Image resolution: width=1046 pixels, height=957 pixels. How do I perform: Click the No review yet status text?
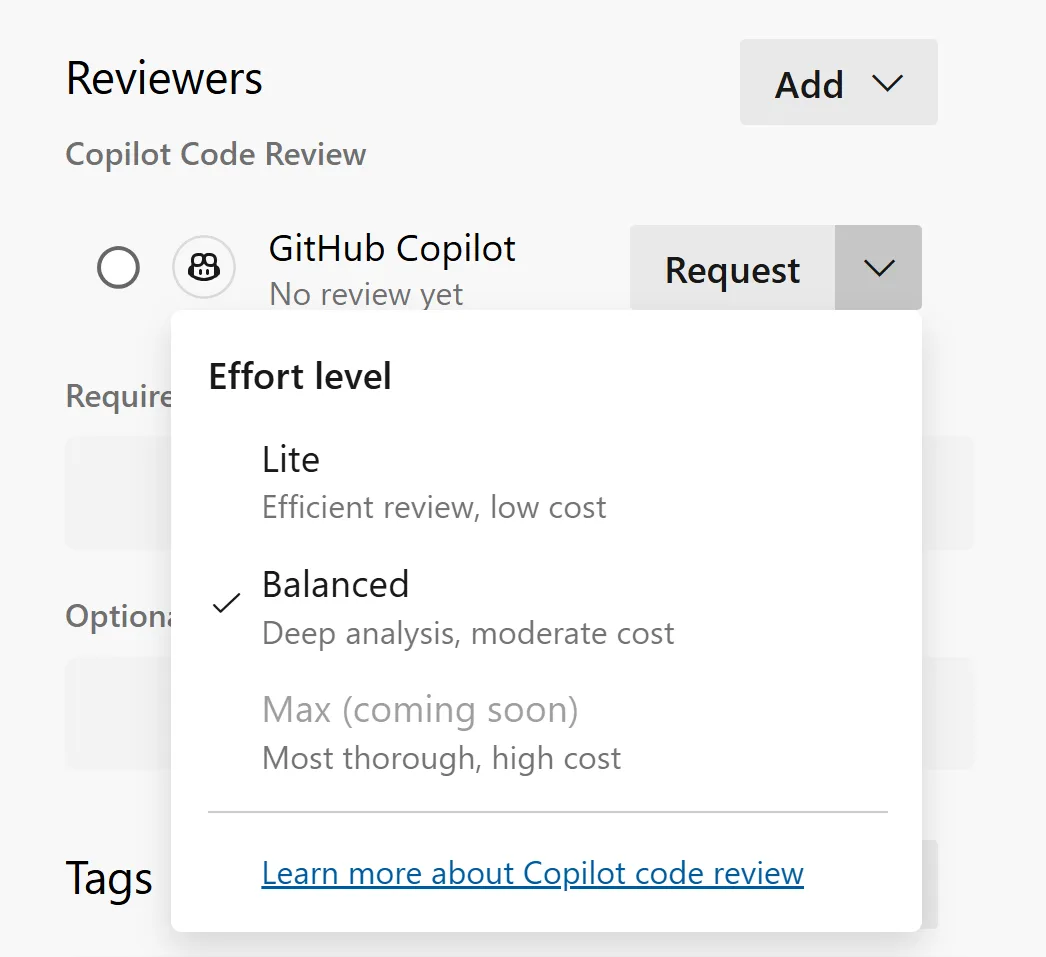(x=366, y=294)
